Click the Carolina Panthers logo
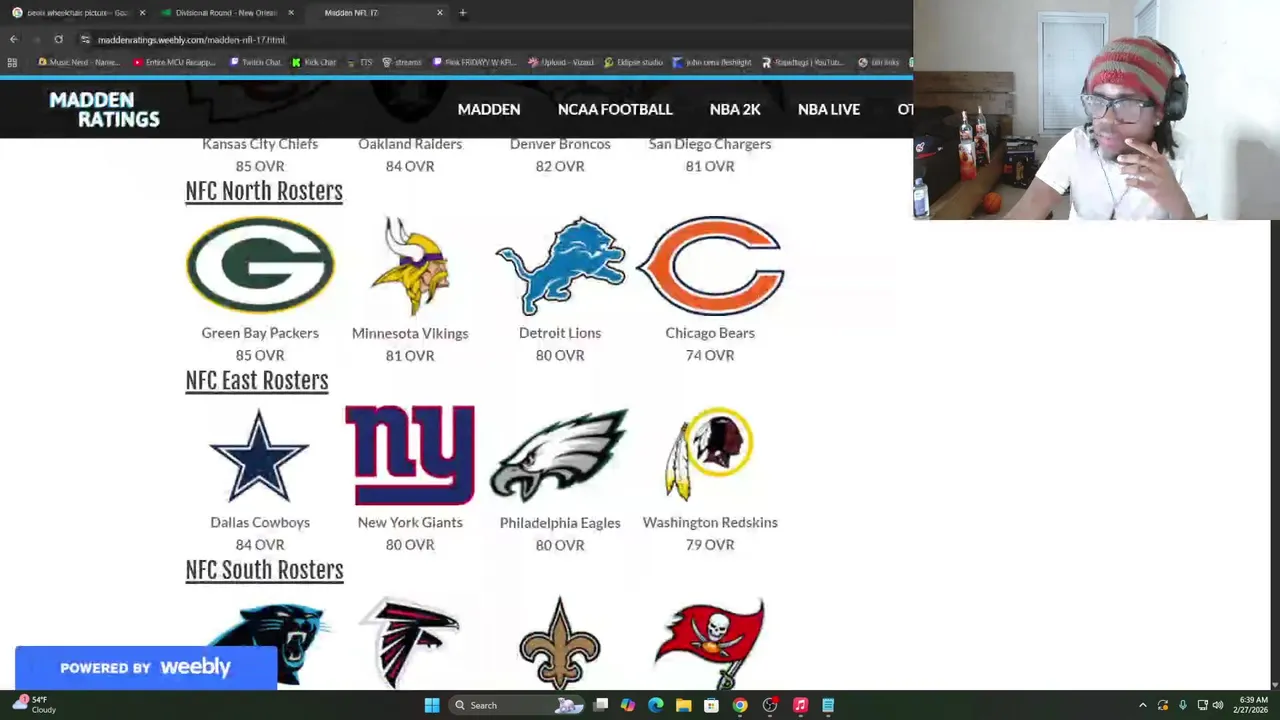1280x720 pixels. click(266, 643)
